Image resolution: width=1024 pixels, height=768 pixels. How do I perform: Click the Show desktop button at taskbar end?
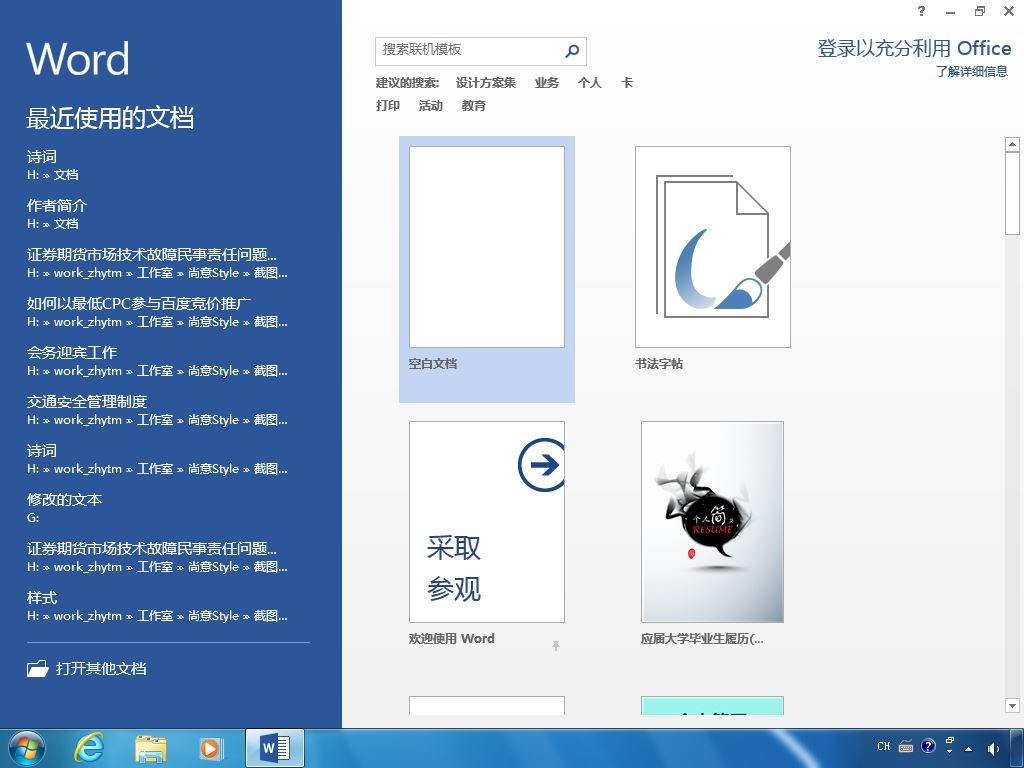pos(1019,748)
